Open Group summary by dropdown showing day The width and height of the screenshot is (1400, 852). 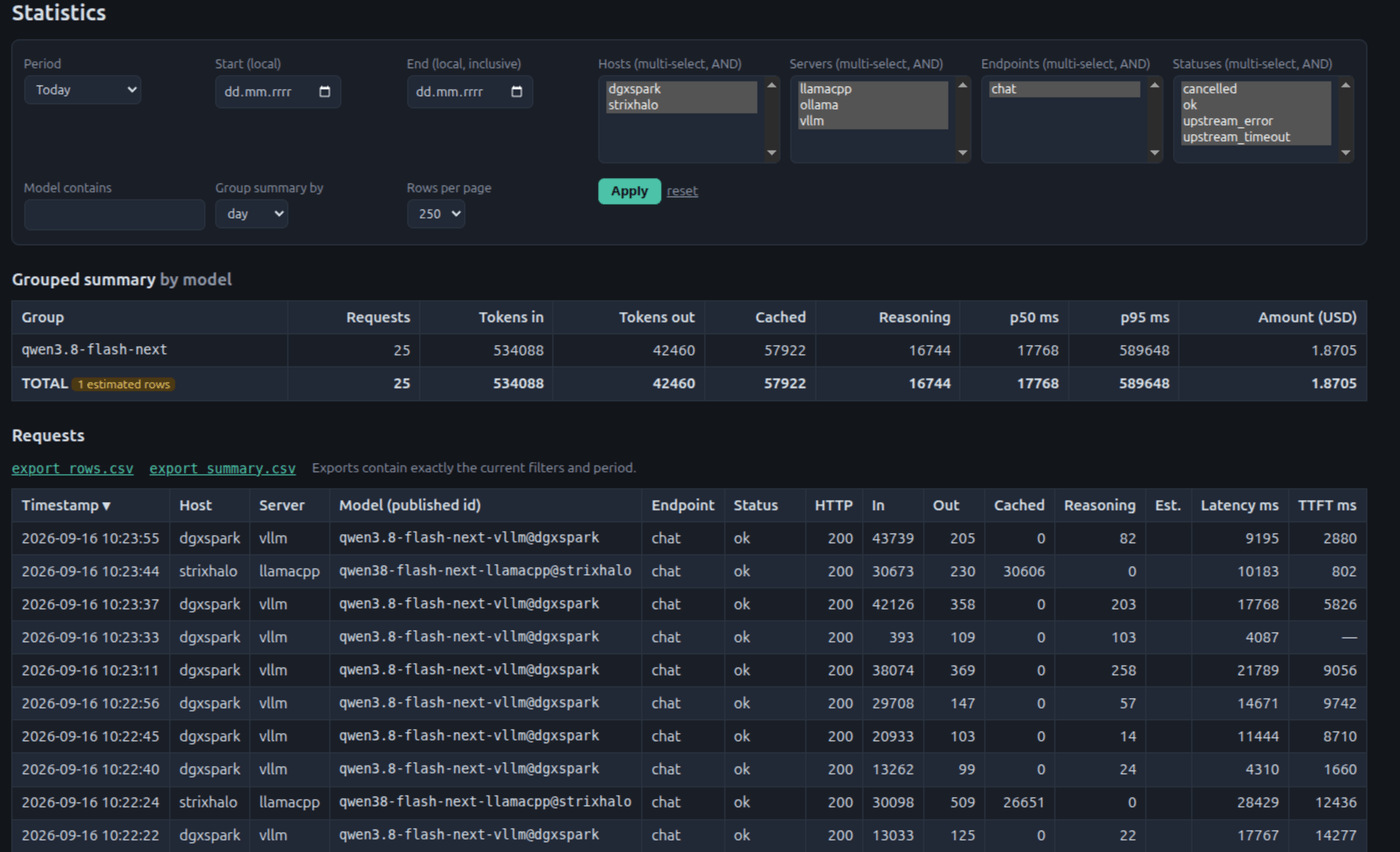[251, 214]
